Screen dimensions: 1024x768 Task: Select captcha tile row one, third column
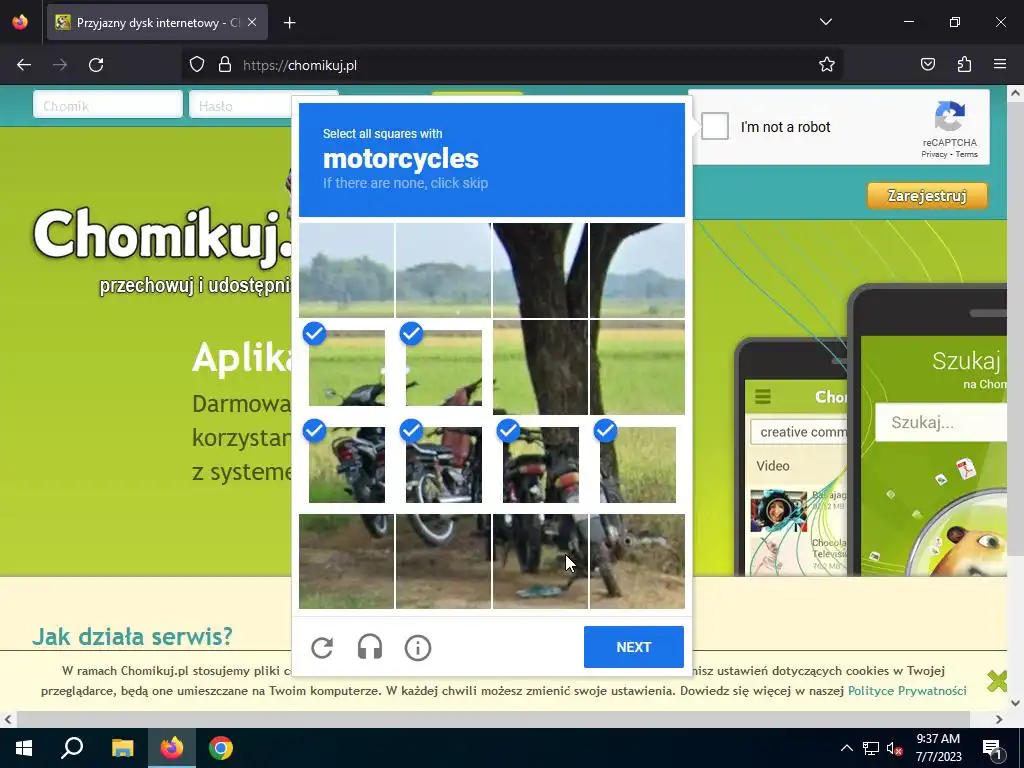tap(541, 270)
